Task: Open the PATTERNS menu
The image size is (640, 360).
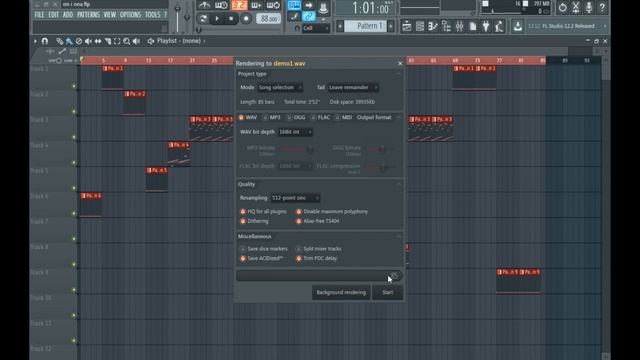Action: point(88,15)
